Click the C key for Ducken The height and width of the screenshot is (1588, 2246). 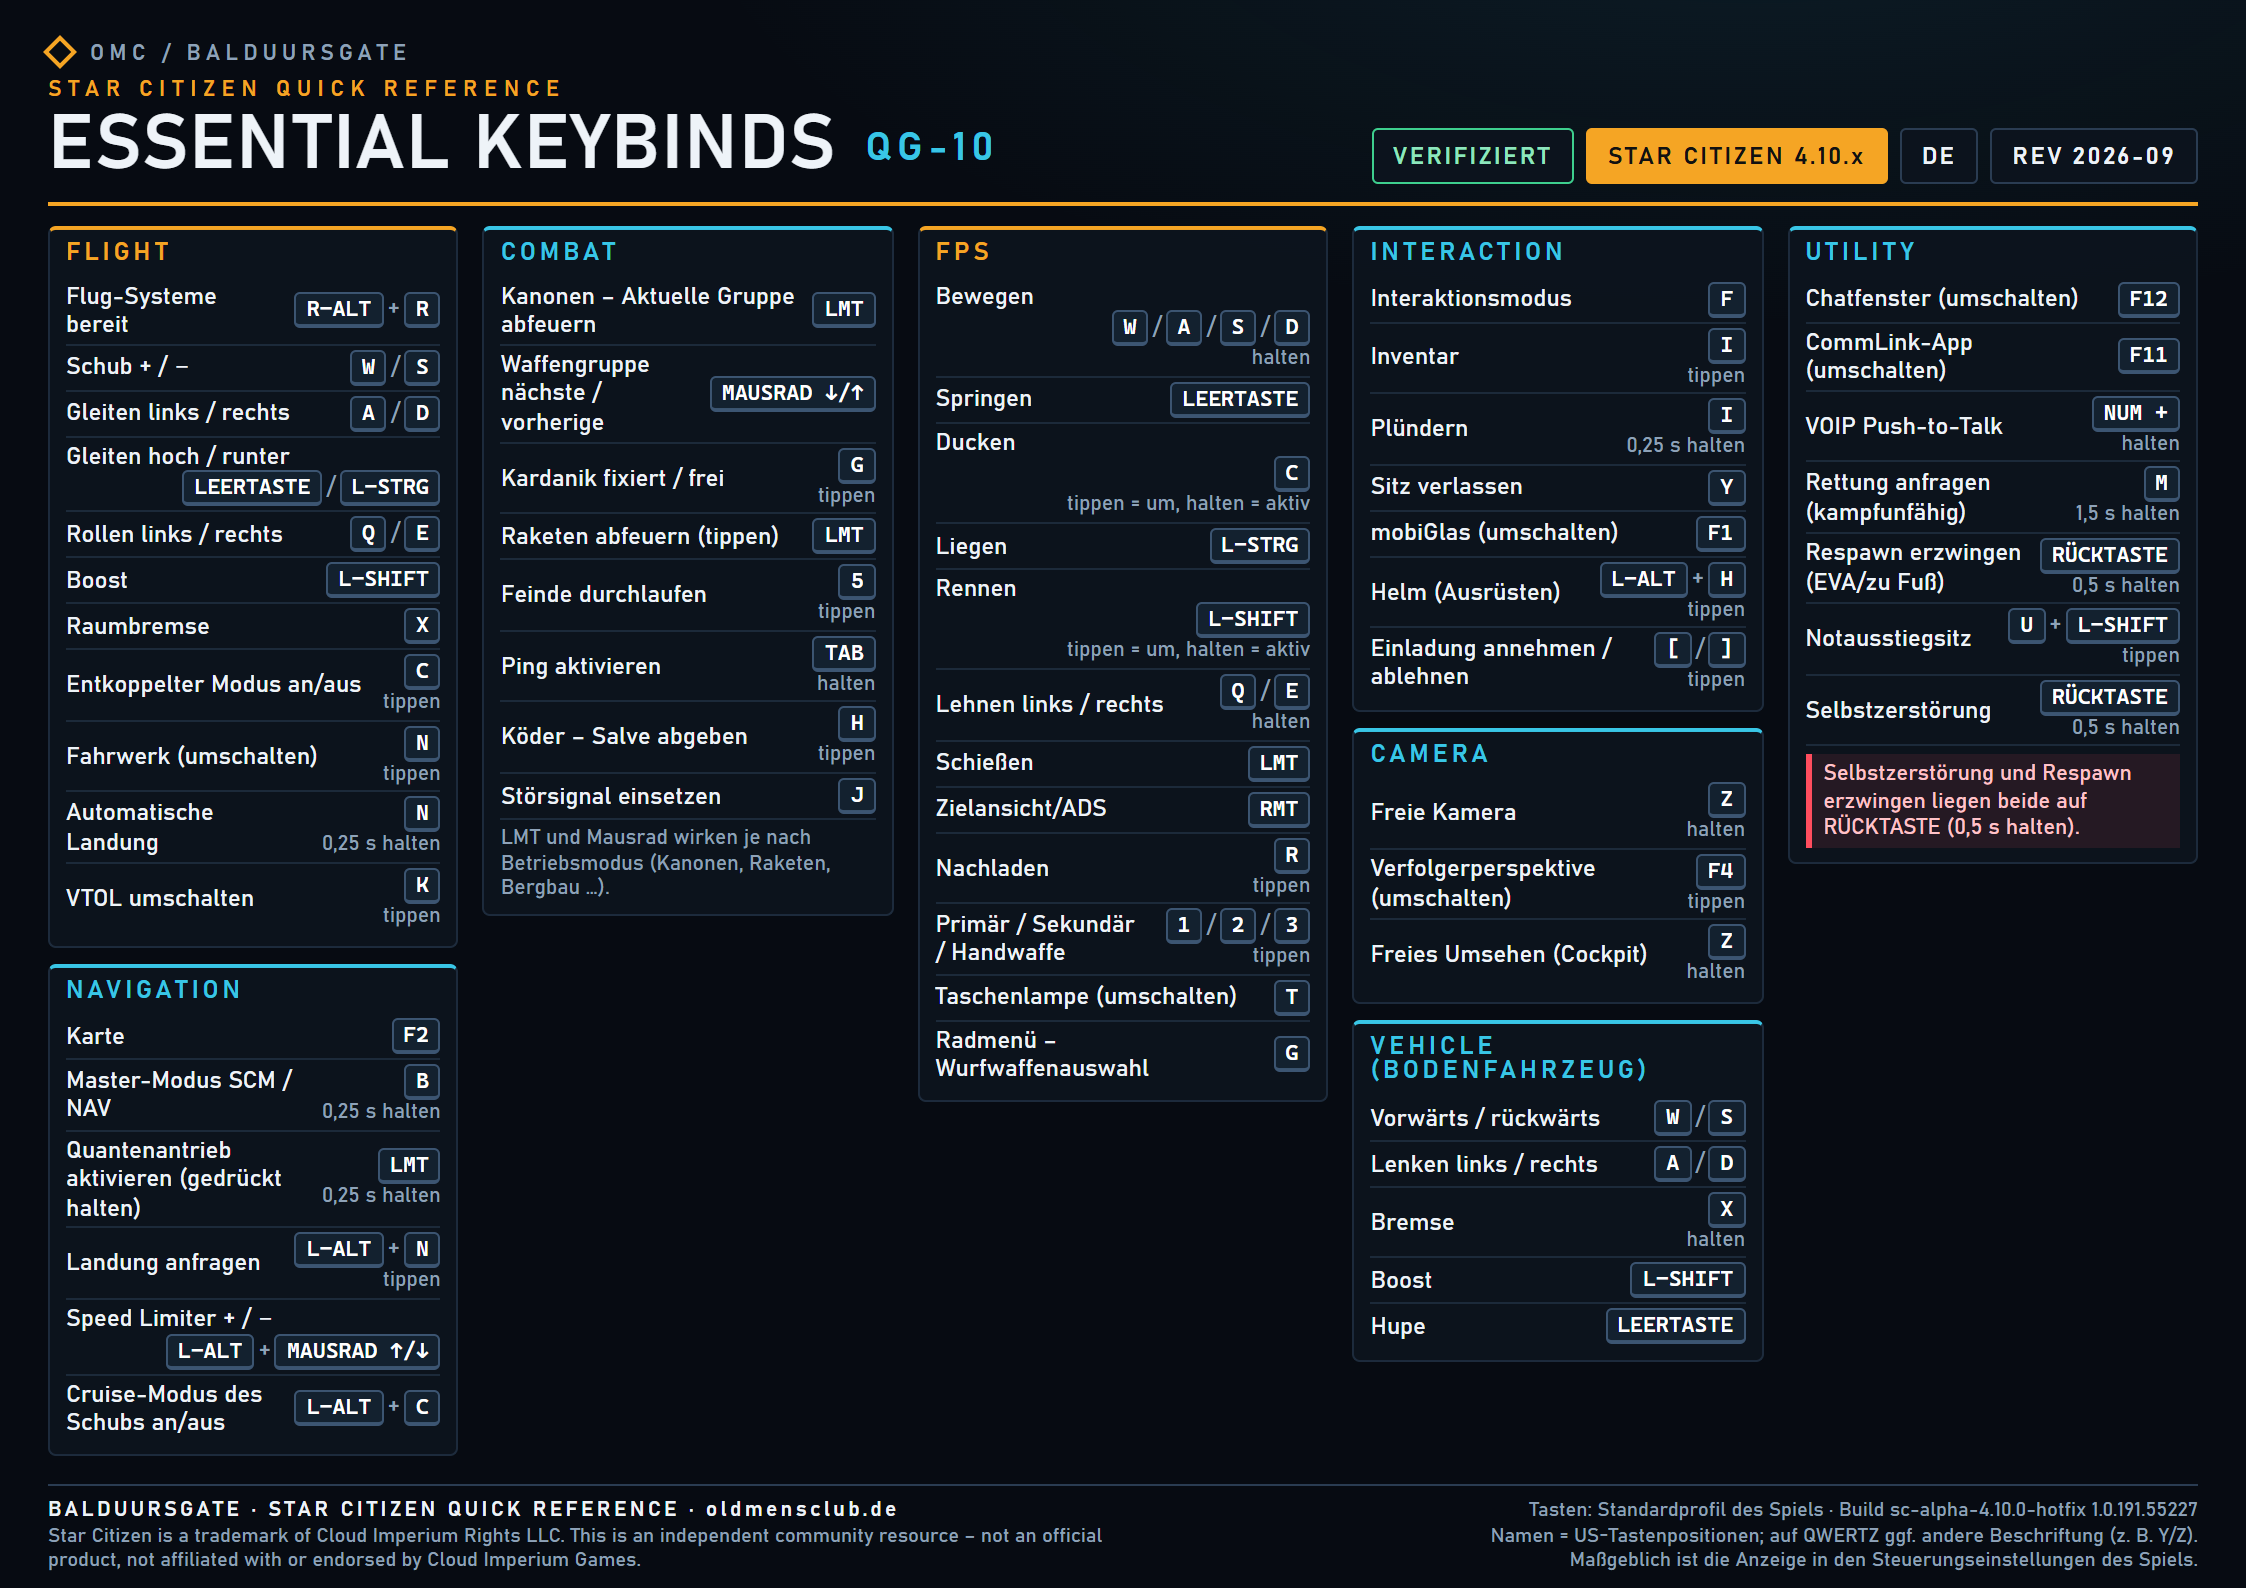click(x=1292, y=473)
